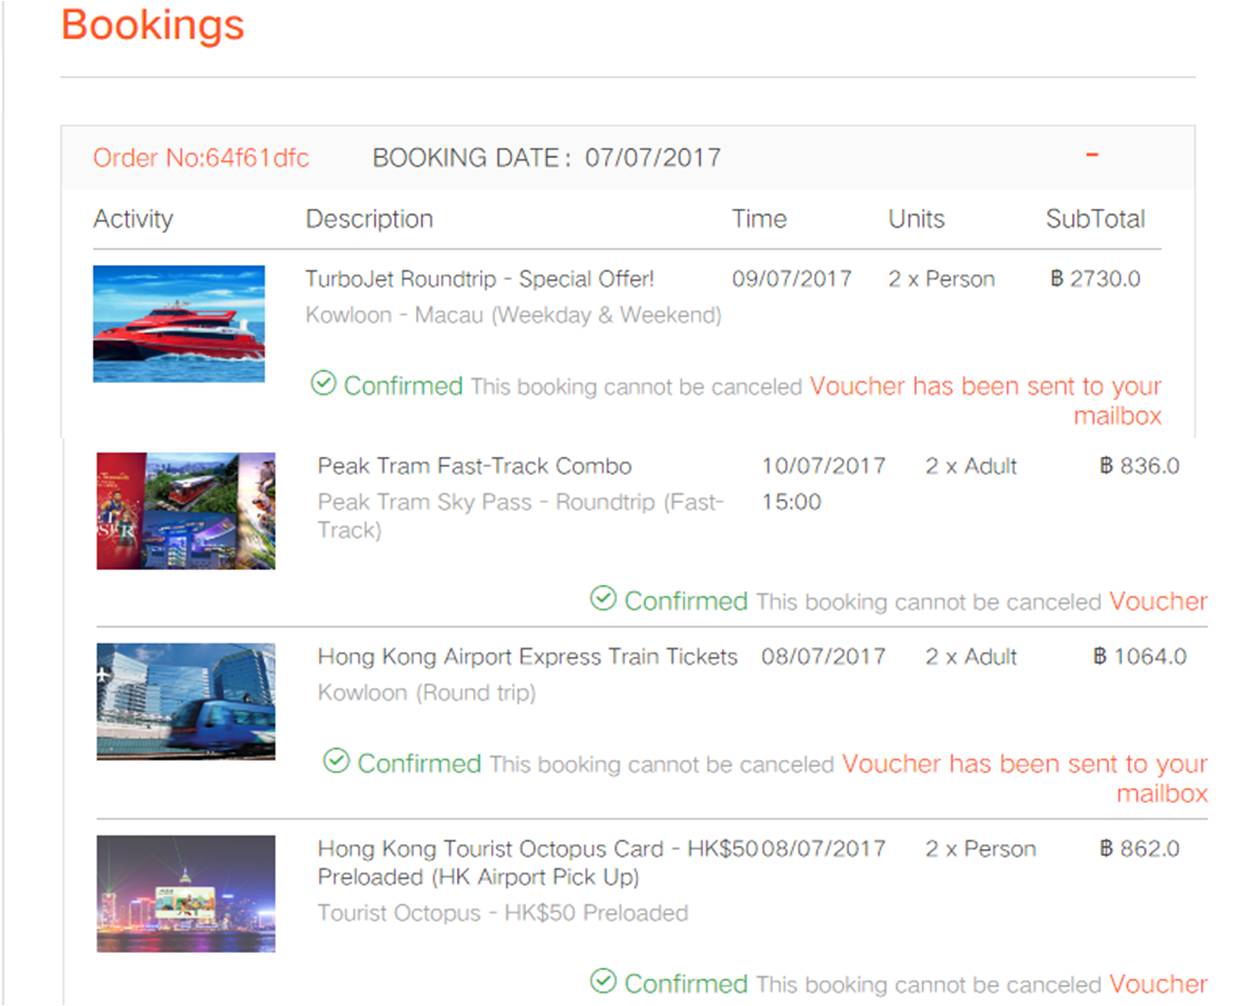The width and height of the screenshot is (1236, 1006).
Task: Click the ฿ 862.0 subtotal value
Action: point(1139,849)
